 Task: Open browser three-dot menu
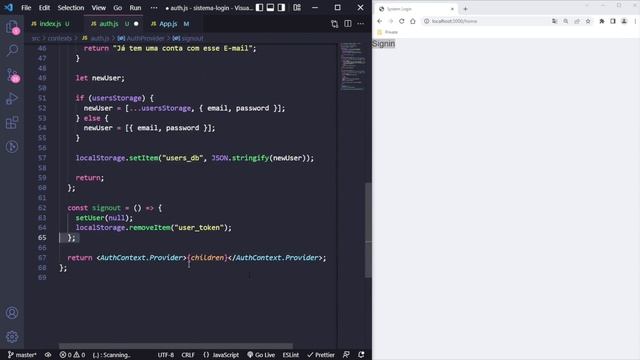(x=635, y=21)
